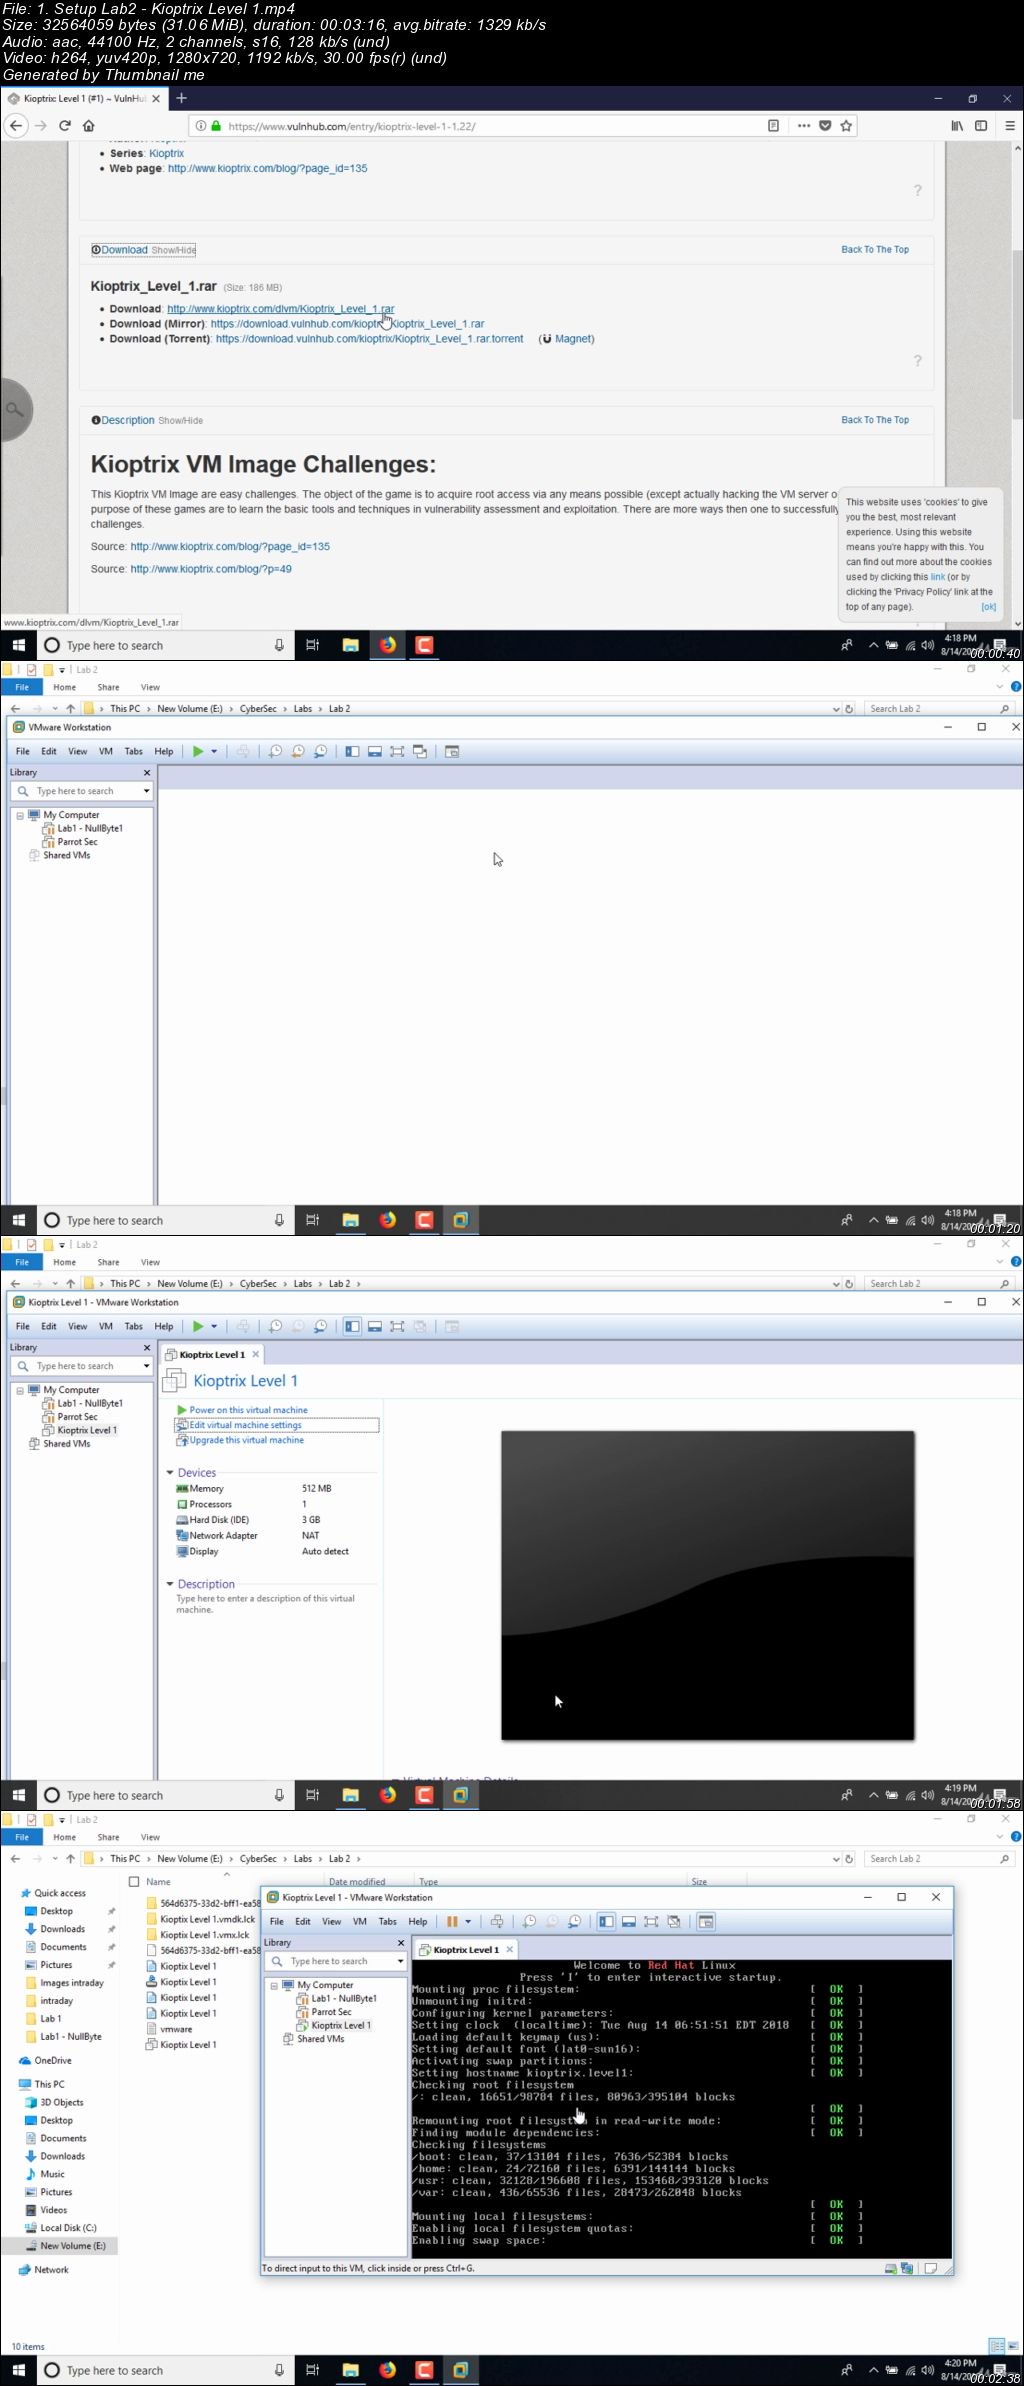
Task: Toggle thumbnail bar icon in empty VMware frame
Action: tap(374, 751)
